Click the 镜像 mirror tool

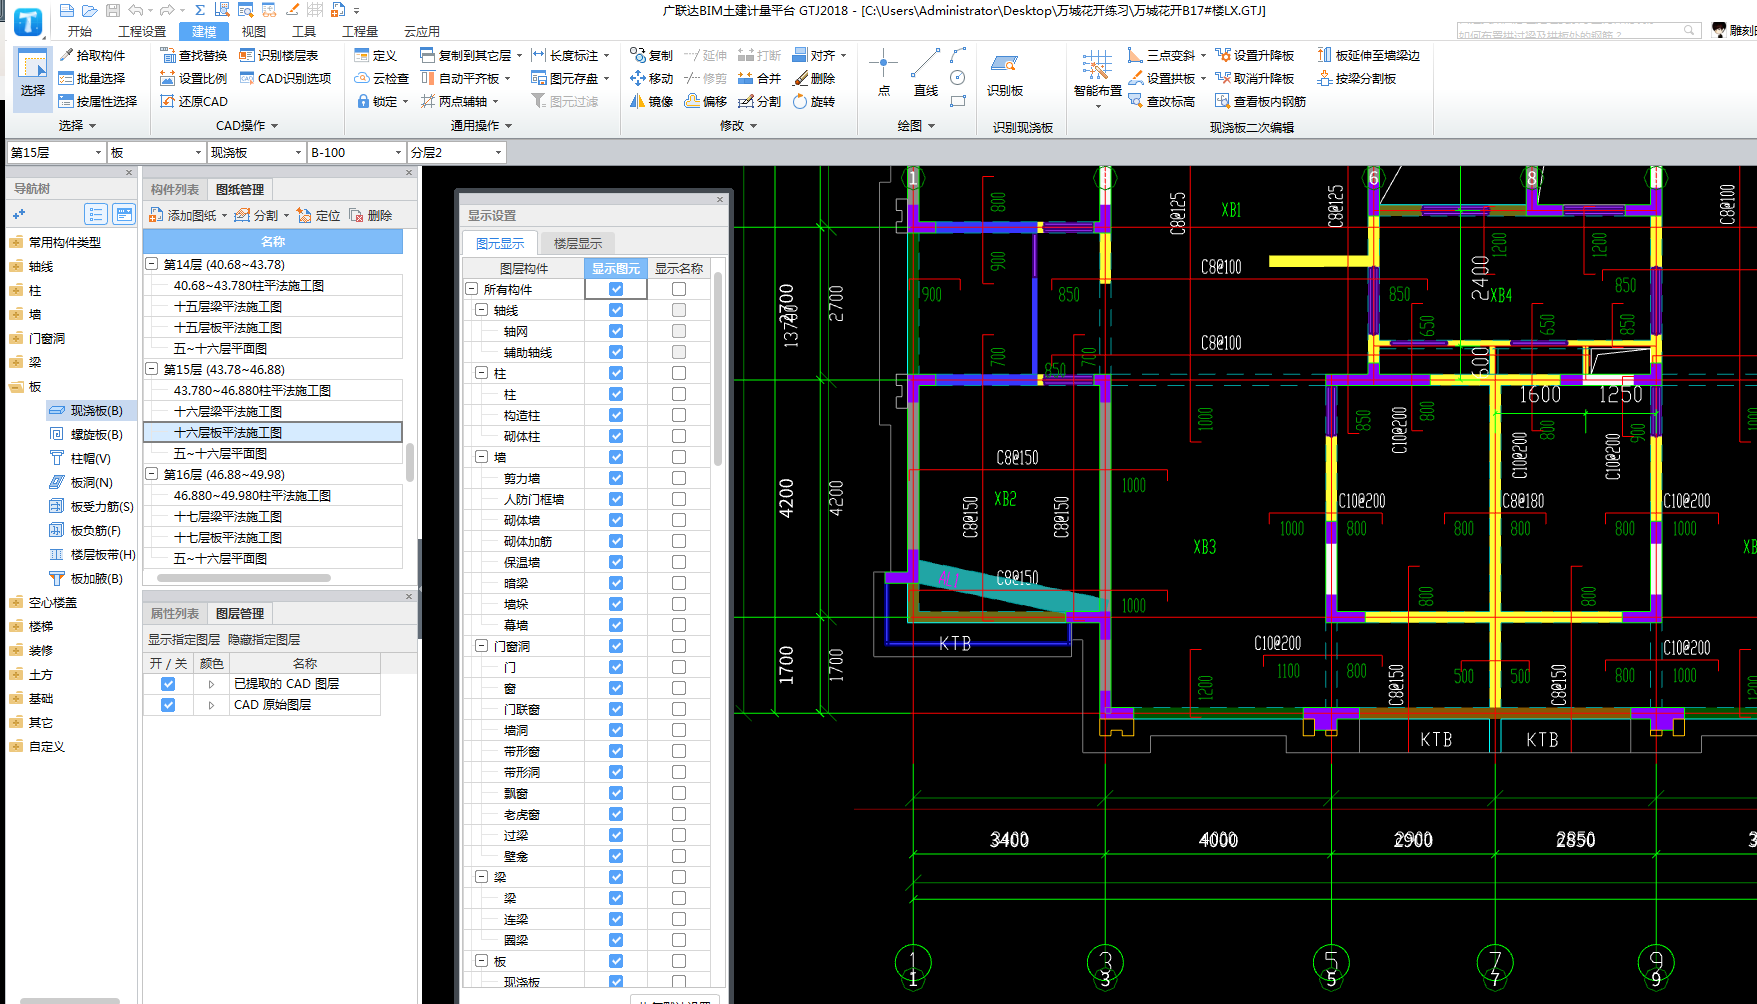pyautogui.click(x=651, y=101)
